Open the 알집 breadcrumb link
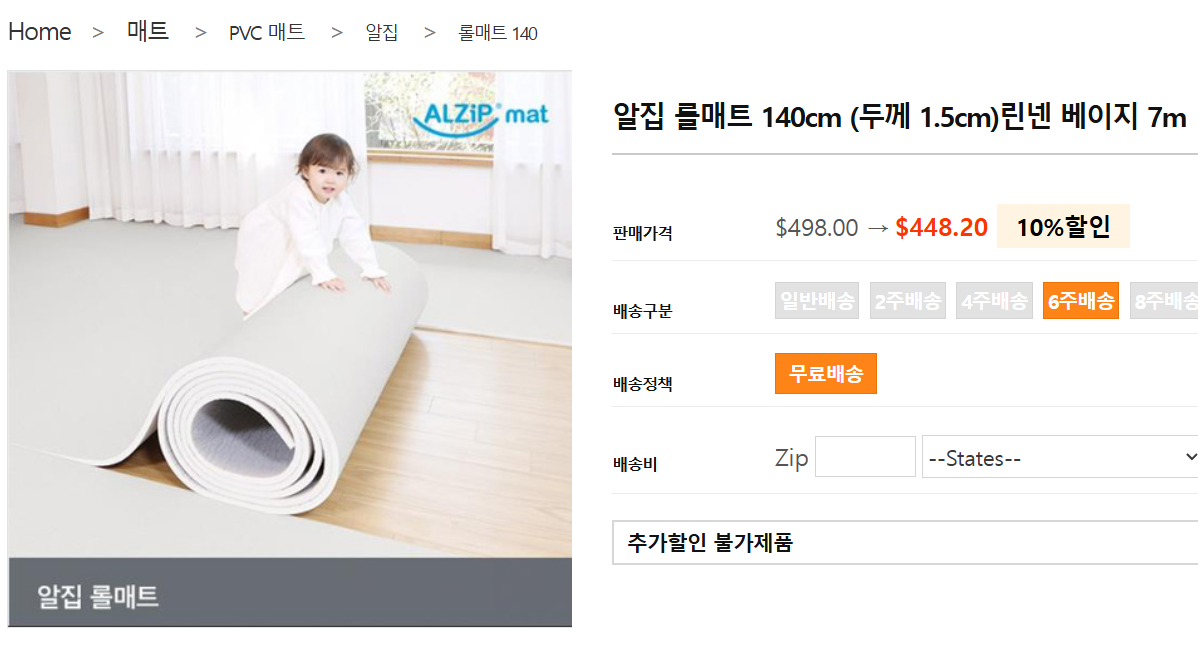Viewport: 1198px width, 668px height. [382, 33]
